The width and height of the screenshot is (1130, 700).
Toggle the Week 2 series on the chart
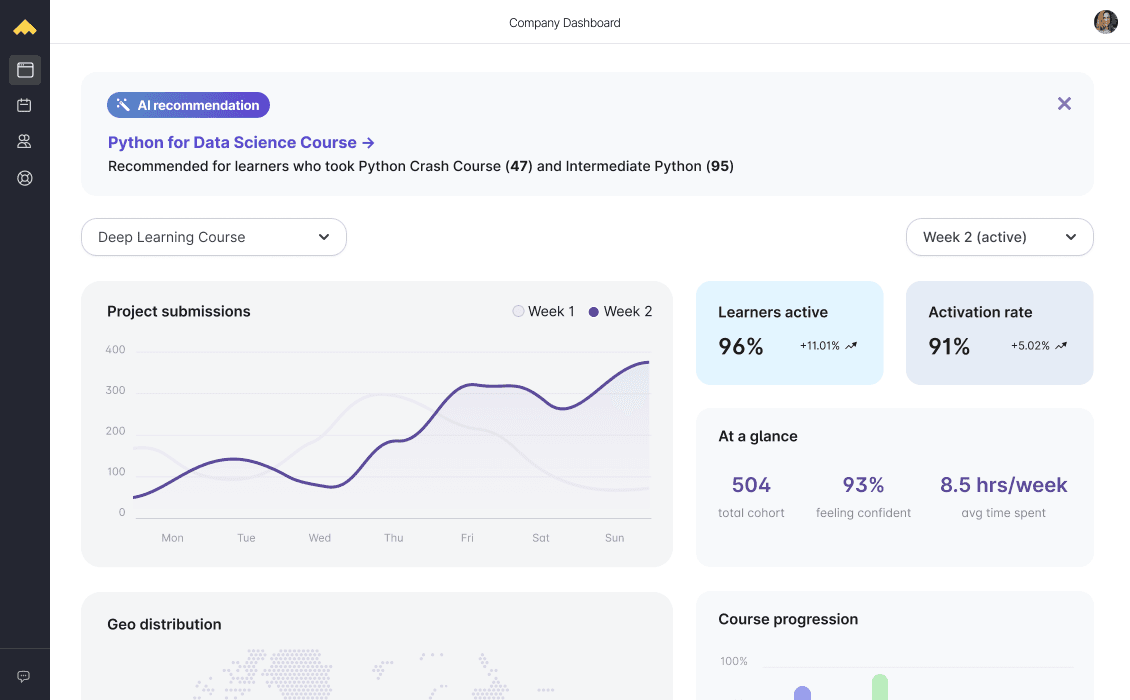click(619, 311)
